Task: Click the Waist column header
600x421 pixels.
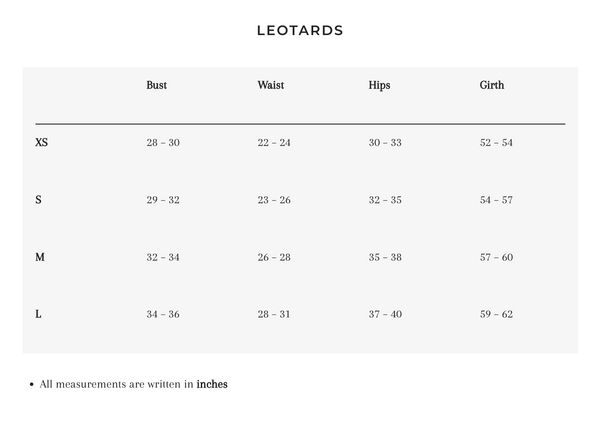Action: [270, 85]
